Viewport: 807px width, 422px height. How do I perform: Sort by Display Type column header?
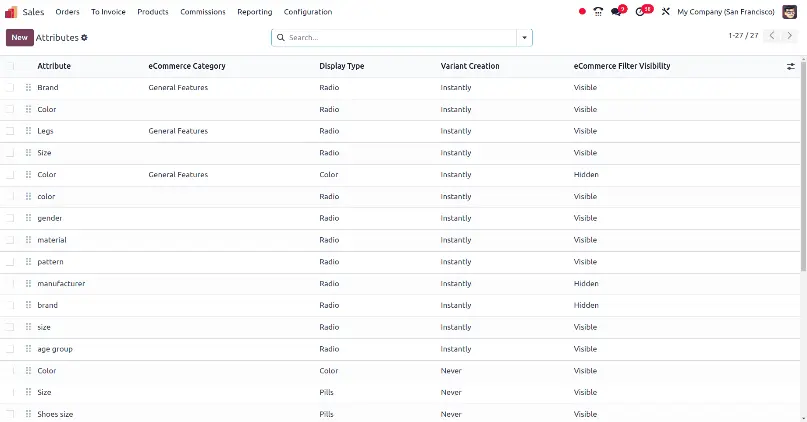tap(342, 66)
